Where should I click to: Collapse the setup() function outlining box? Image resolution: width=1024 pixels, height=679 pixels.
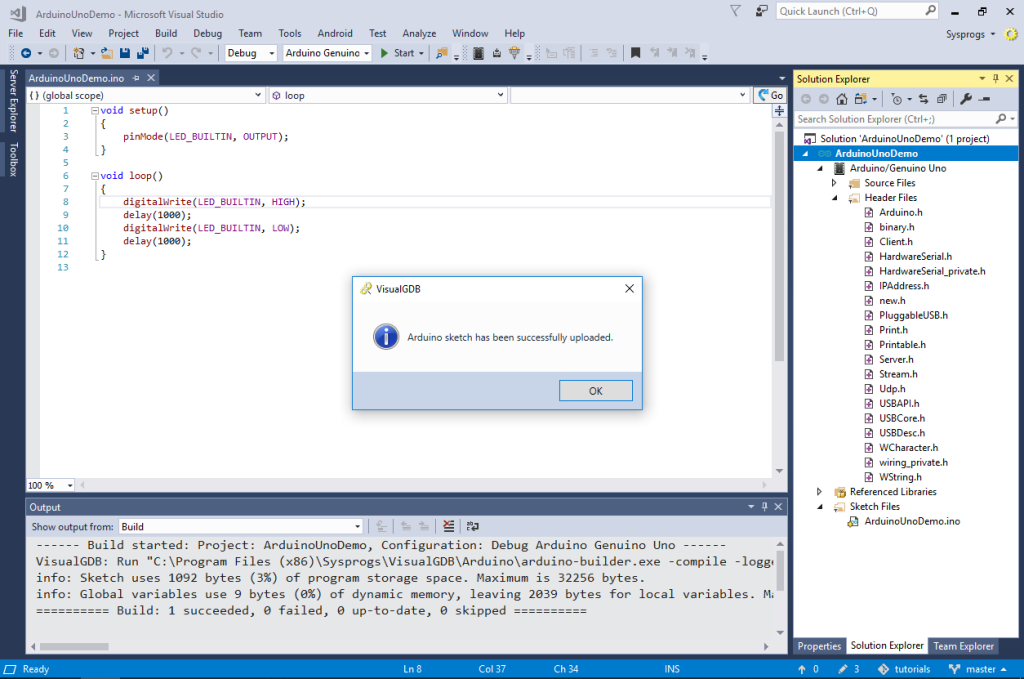[95, 110]
